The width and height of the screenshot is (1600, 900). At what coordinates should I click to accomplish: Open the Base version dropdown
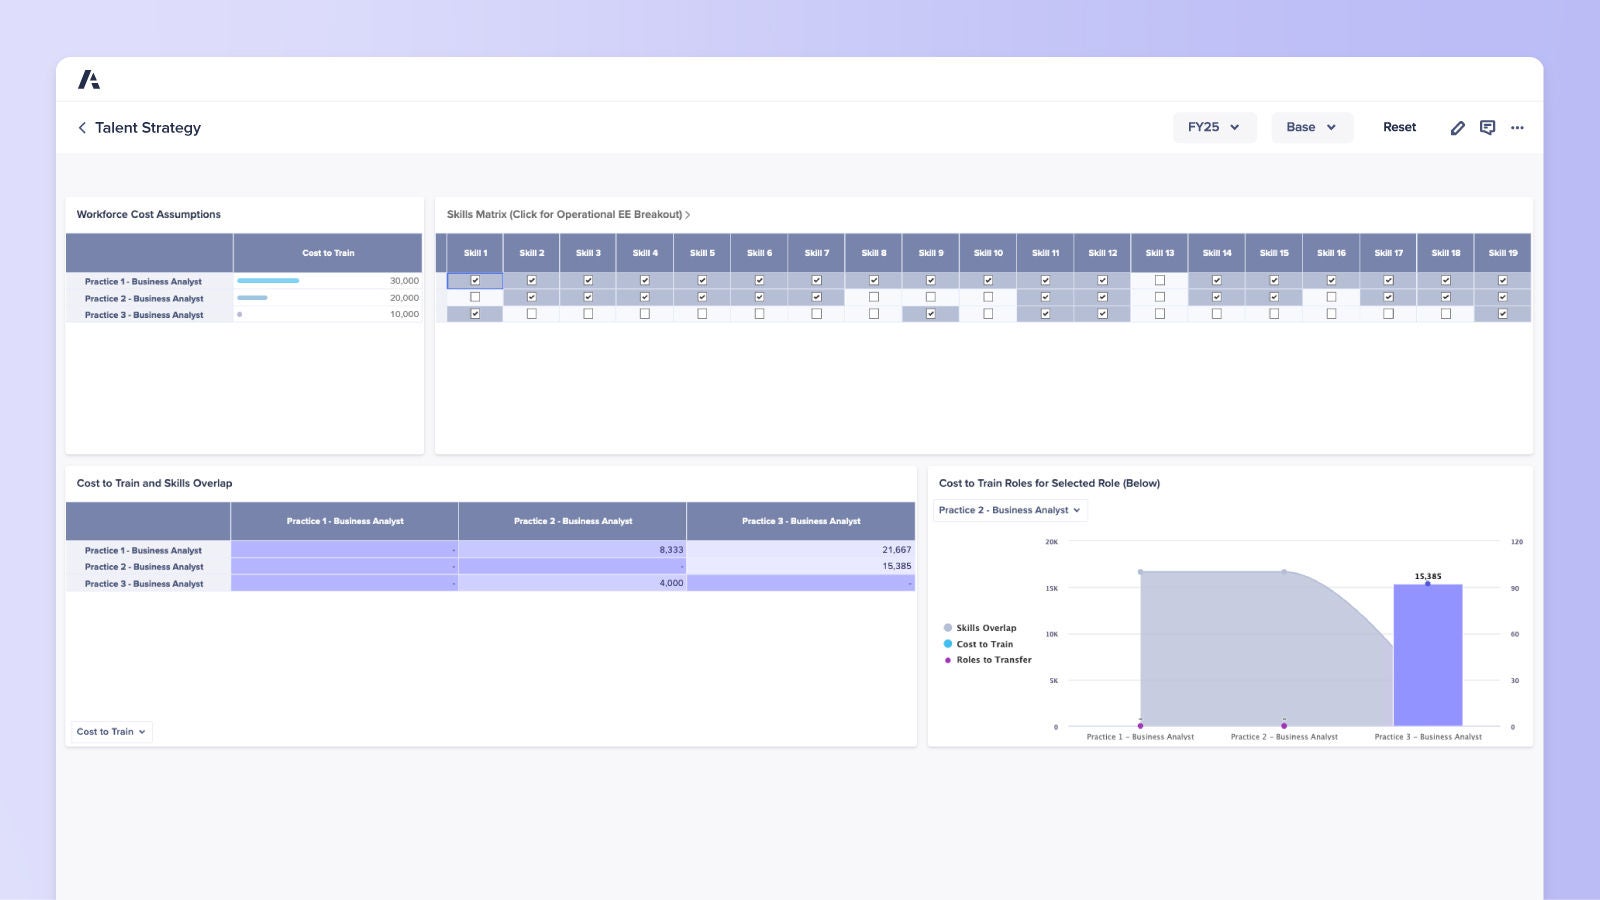click(x=1311, y=127)
